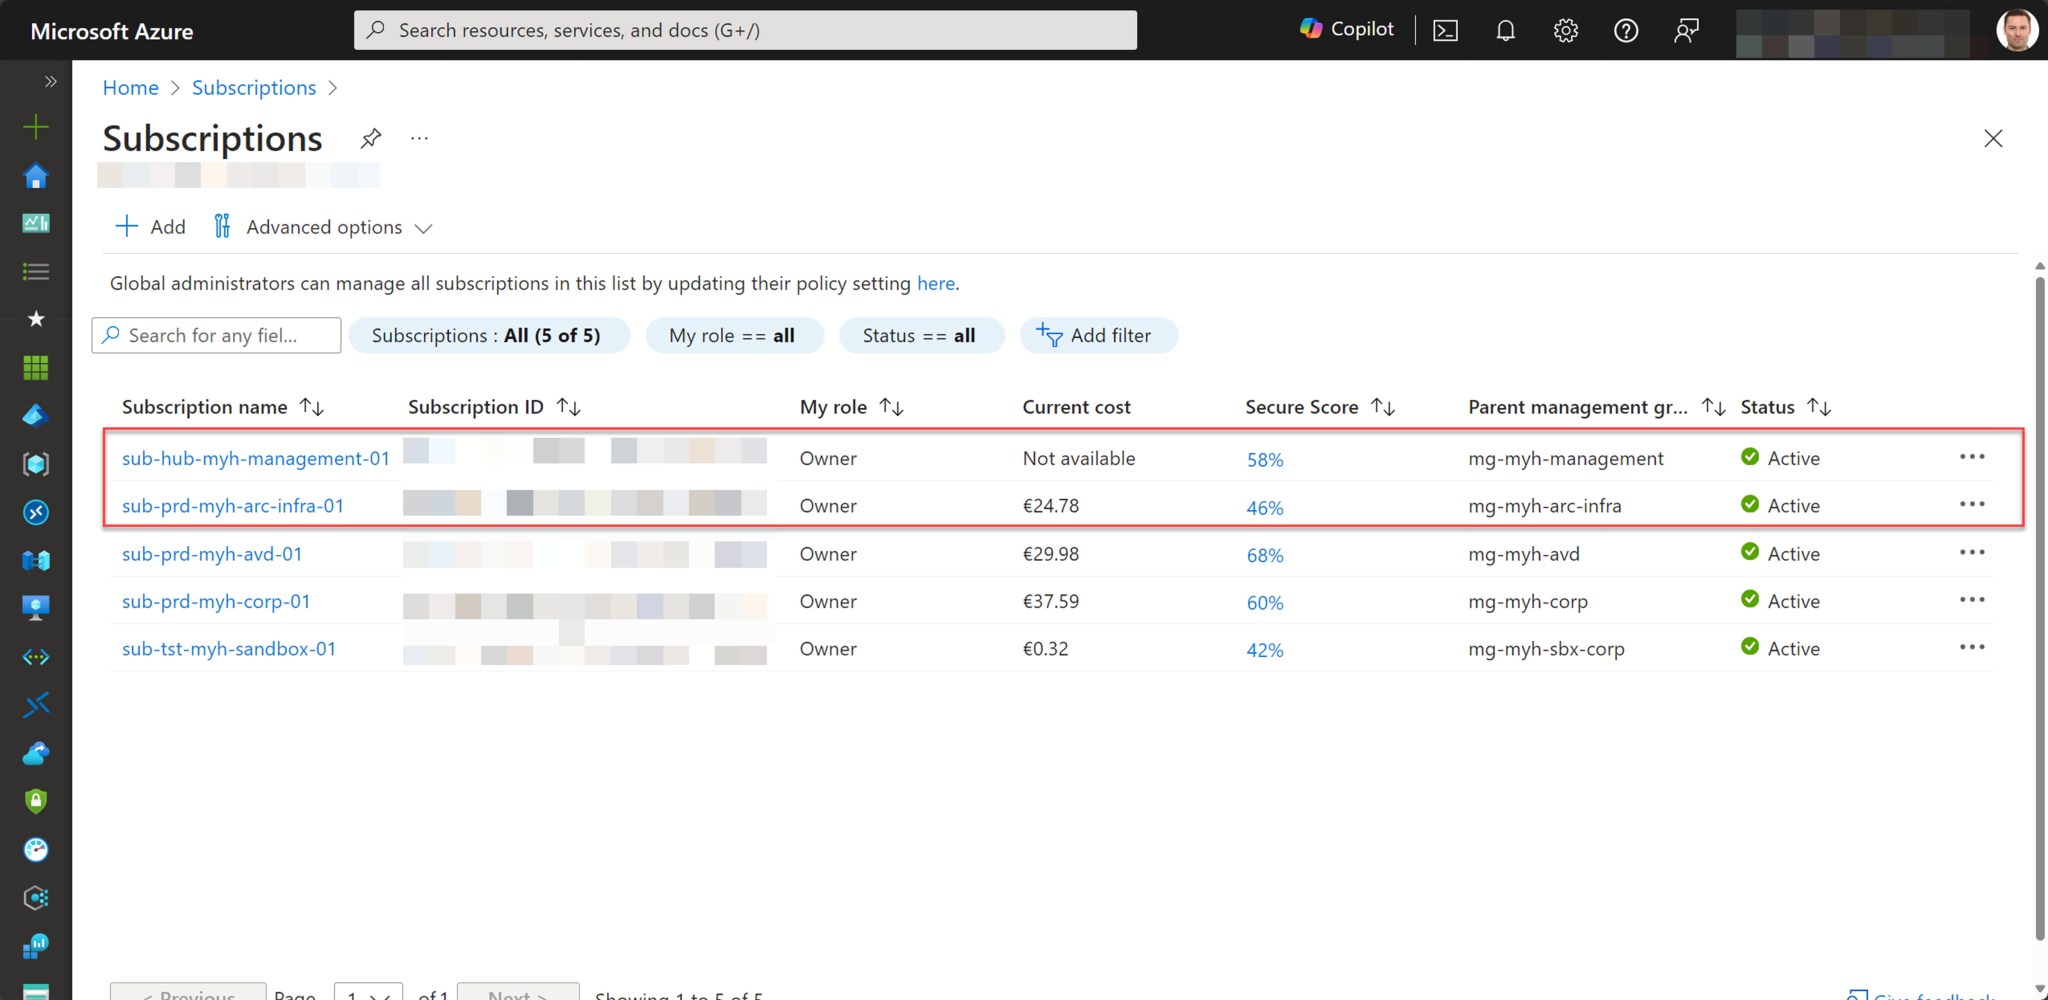Screen dimensions: 2048x1000
Task: Open the ellipsis menu beside Subscriptions title
Action: [x=419, y=138]
